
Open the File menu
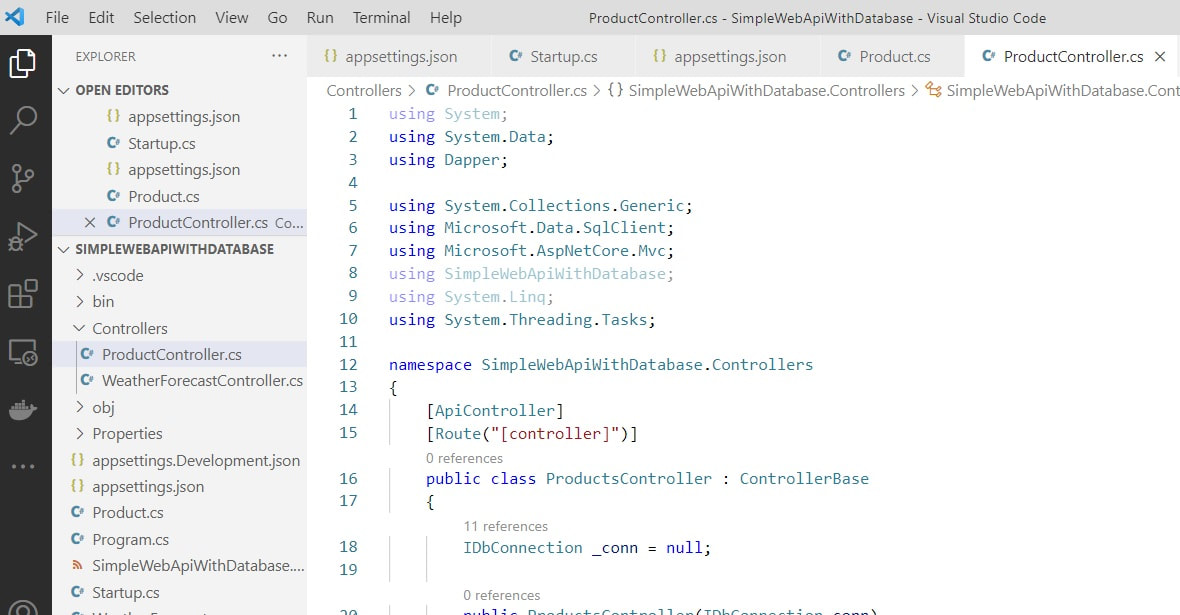[x=57, y=17]
